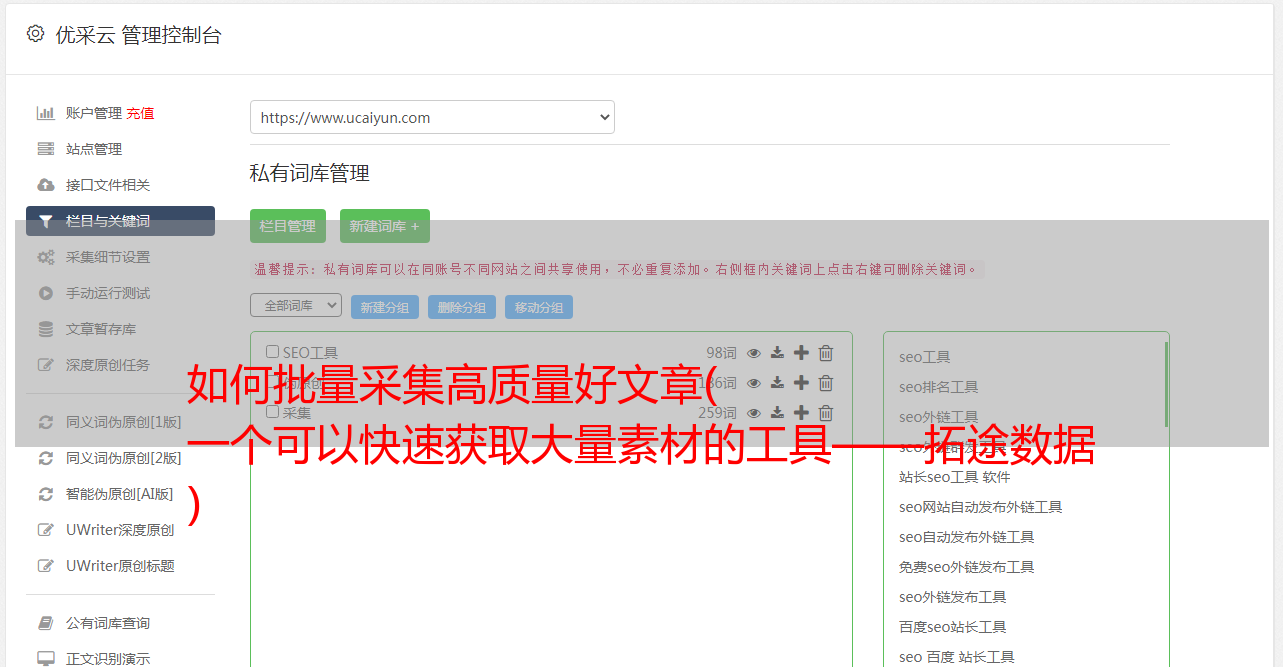This screenshot has width=1283, height=667.
Task: View the 136词 library with eye icon
Action: point(754,383)
